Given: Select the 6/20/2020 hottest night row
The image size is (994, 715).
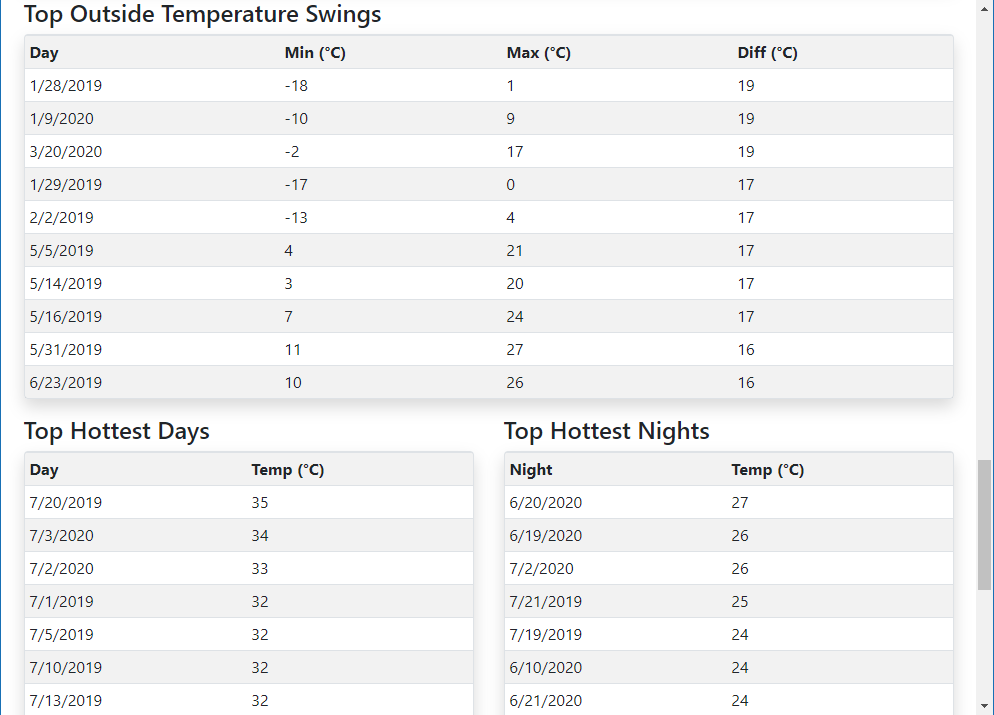Looking at the screenshot, I should (x=546, y=503).
